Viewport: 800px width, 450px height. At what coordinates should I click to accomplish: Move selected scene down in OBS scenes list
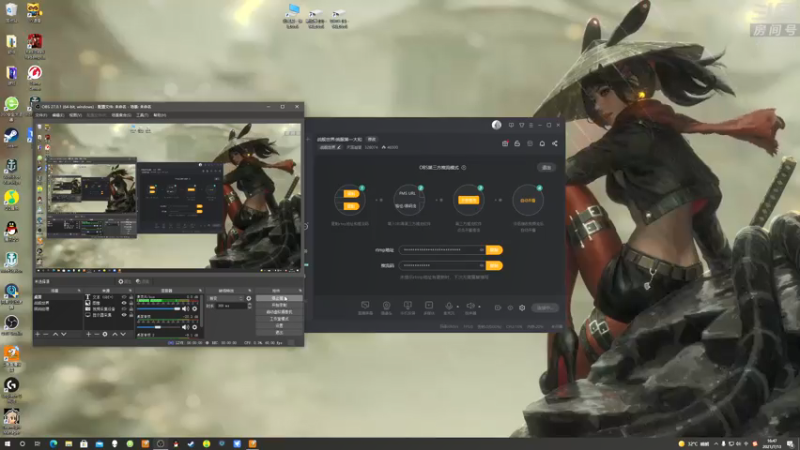64,334
